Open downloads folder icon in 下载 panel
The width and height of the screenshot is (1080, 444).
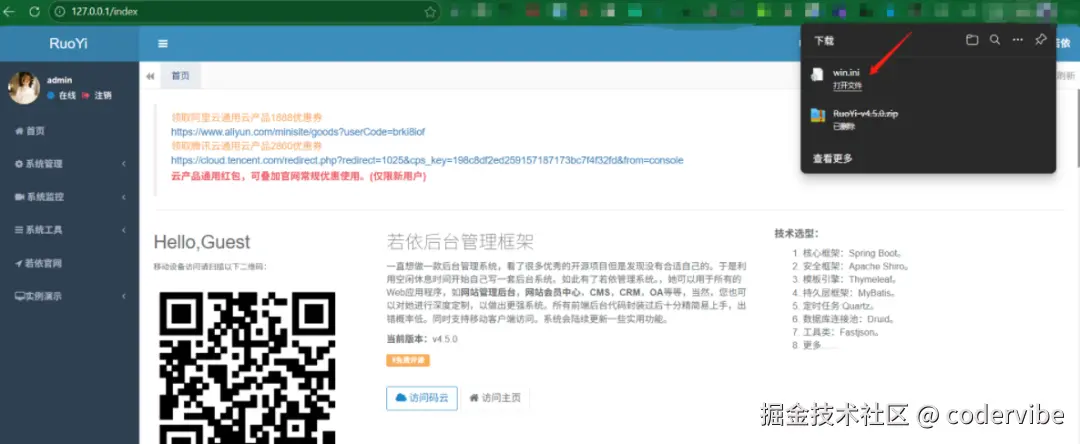[x=972, y=40]
